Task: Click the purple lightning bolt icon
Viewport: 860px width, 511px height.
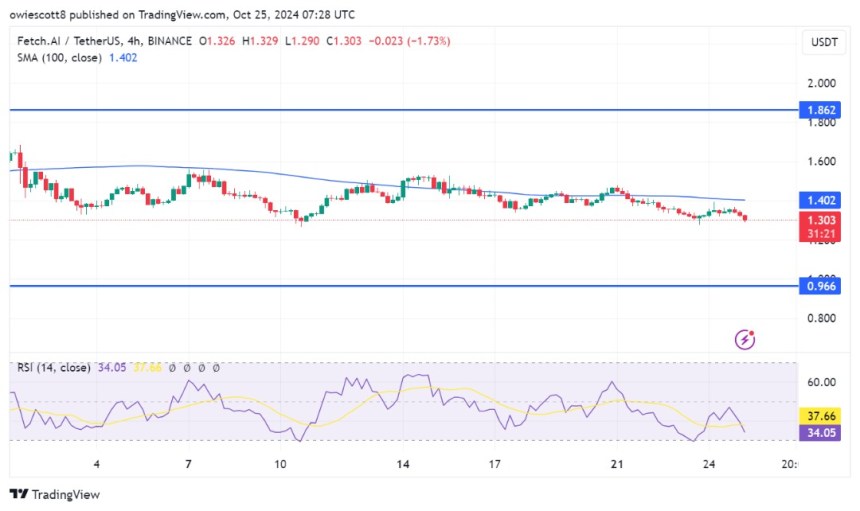Action: click(744, 340)
